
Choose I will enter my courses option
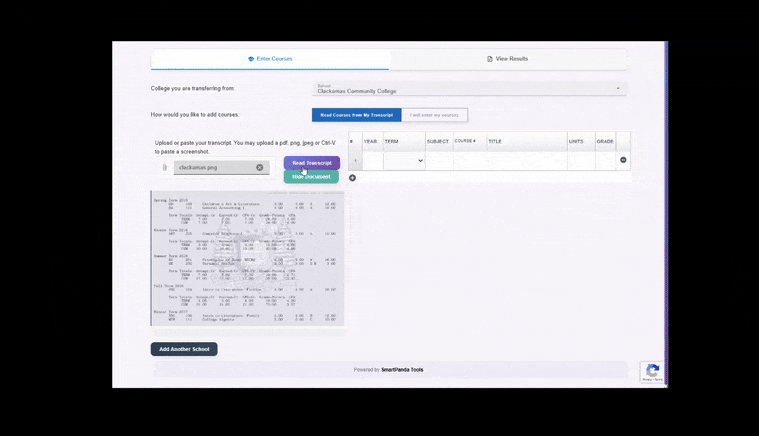coord(434,115)
